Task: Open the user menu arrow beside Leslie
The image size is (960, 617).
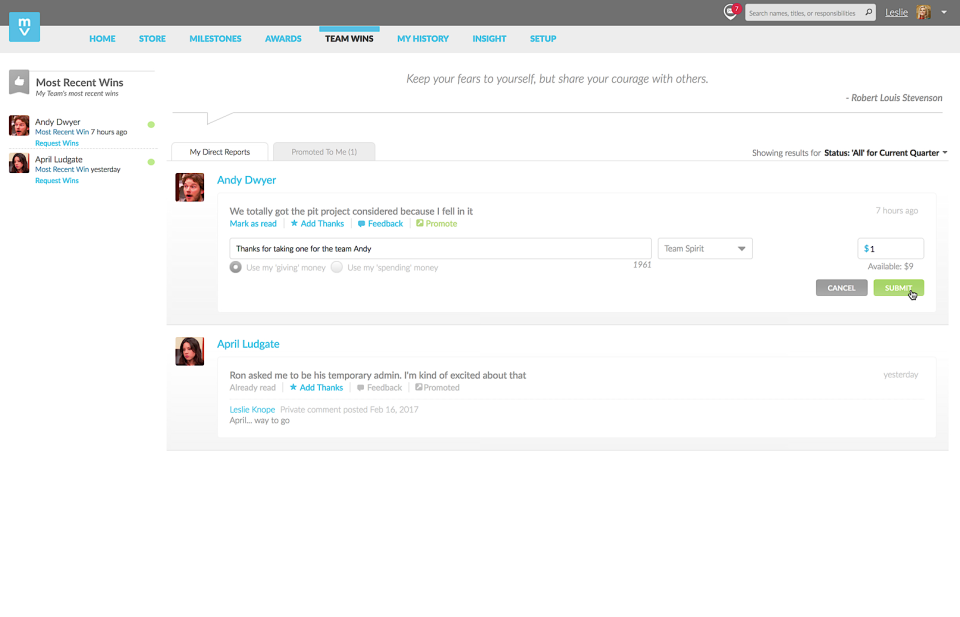Action: coord(944,13)
